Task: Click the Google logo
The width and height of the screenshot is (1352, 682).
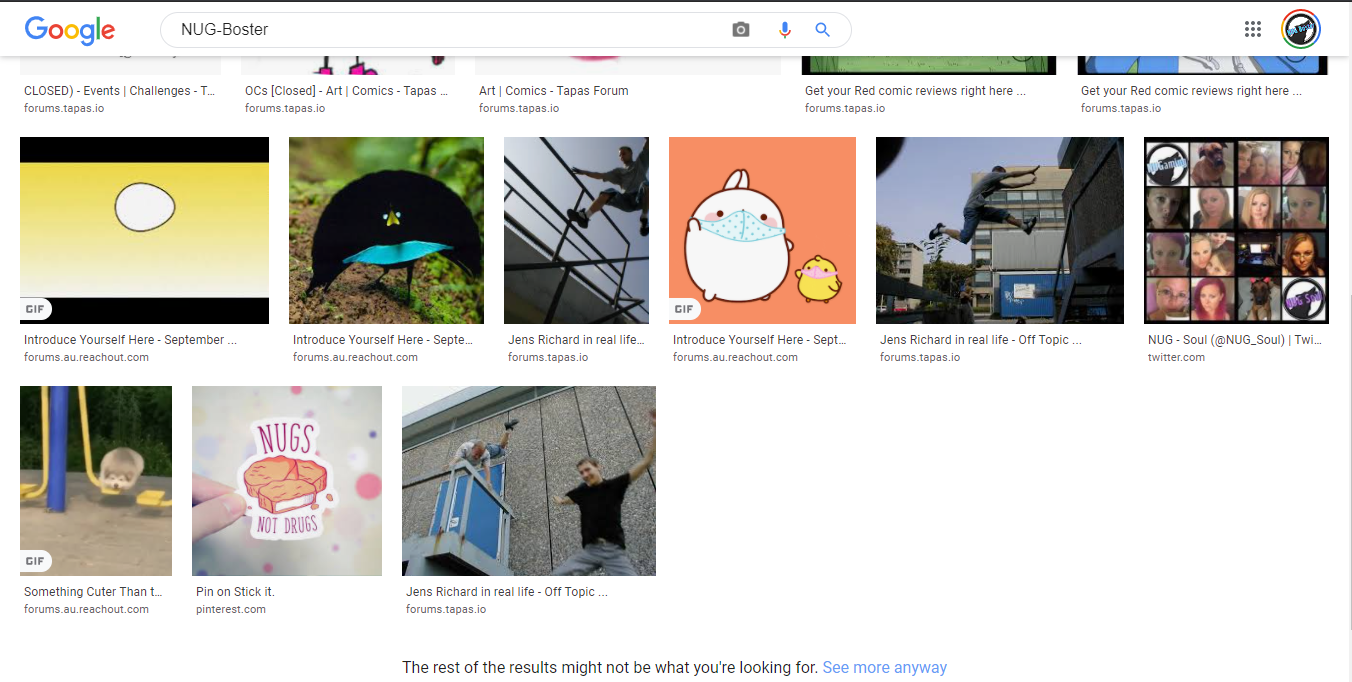Action: 70,30
